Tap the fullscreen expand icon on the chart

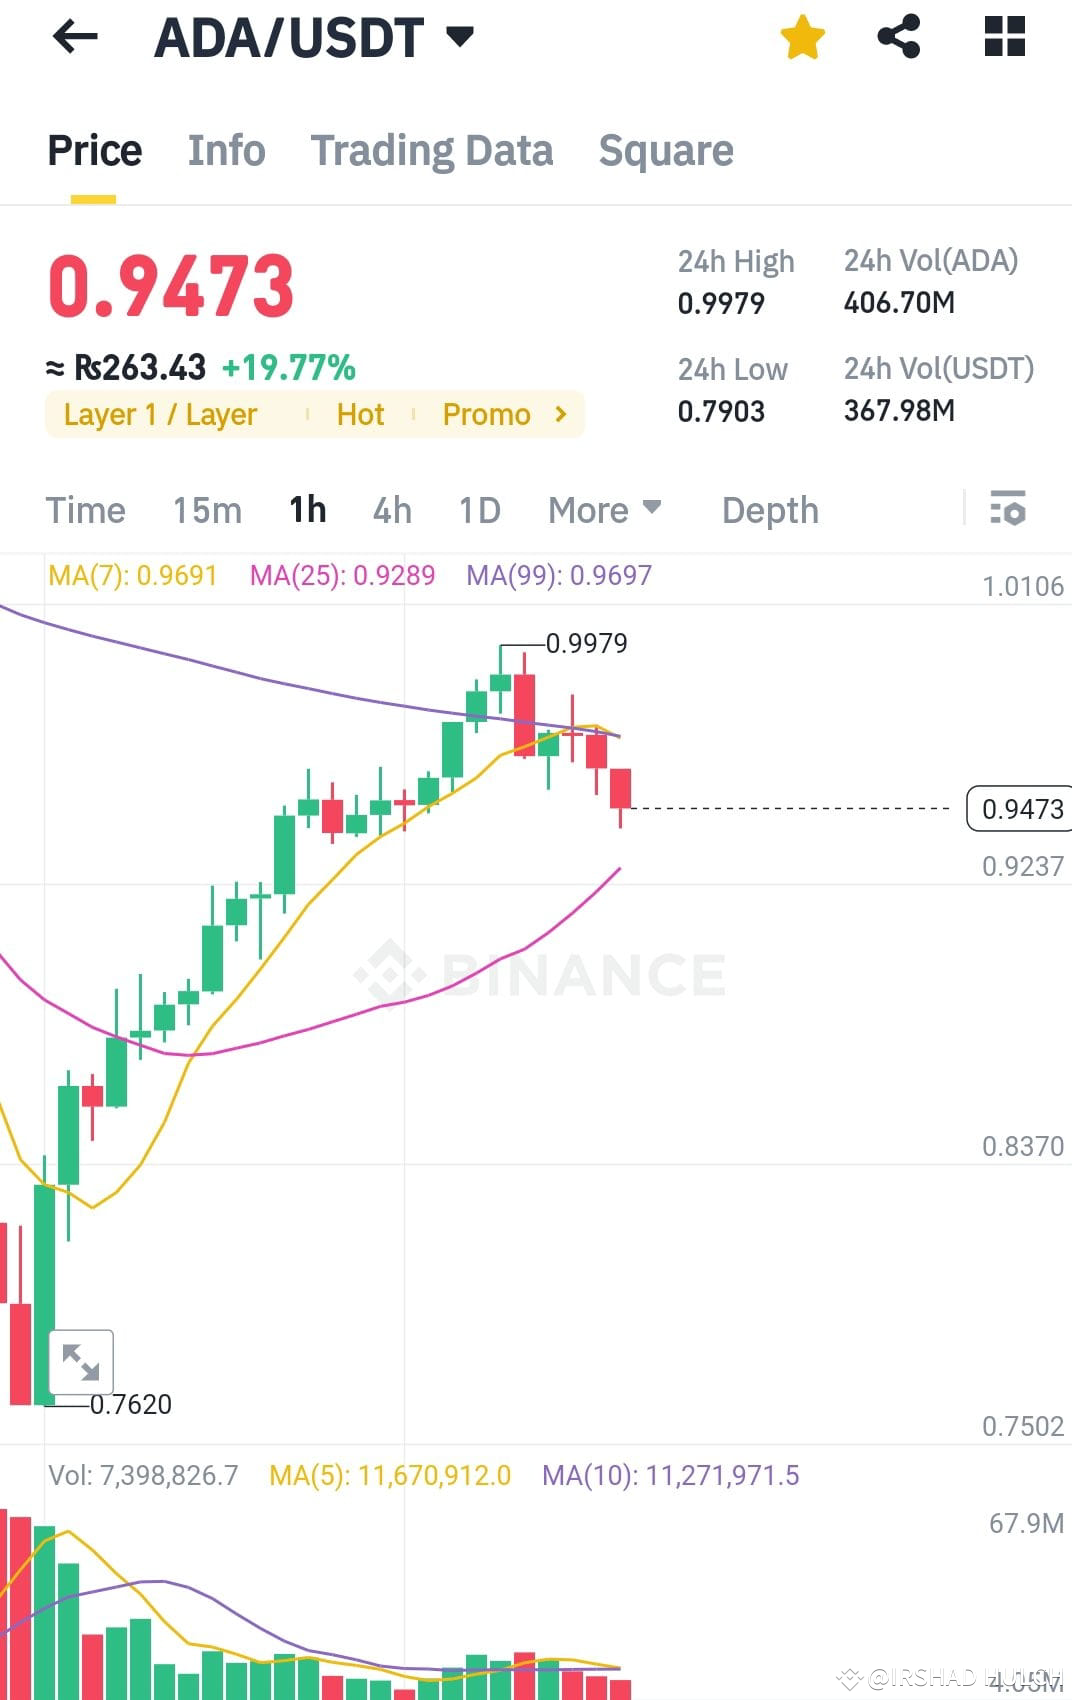(x=83, y=1360)
